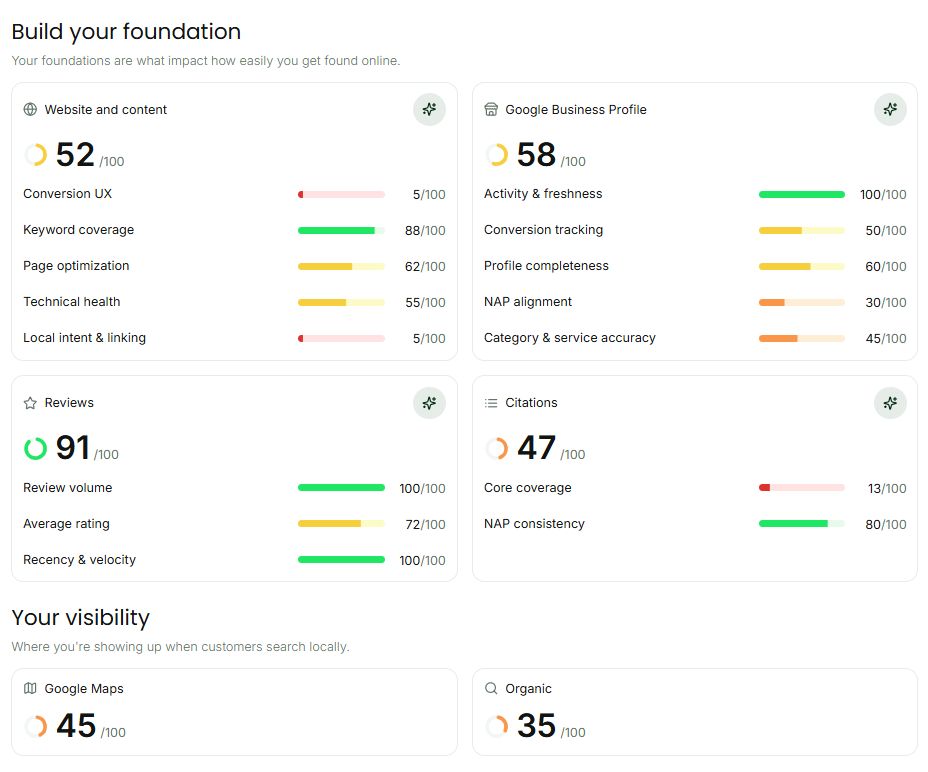This screenshot has height=772, width=928.
Task: Click the list icon beside Citations
Action: tap(491, 403)
